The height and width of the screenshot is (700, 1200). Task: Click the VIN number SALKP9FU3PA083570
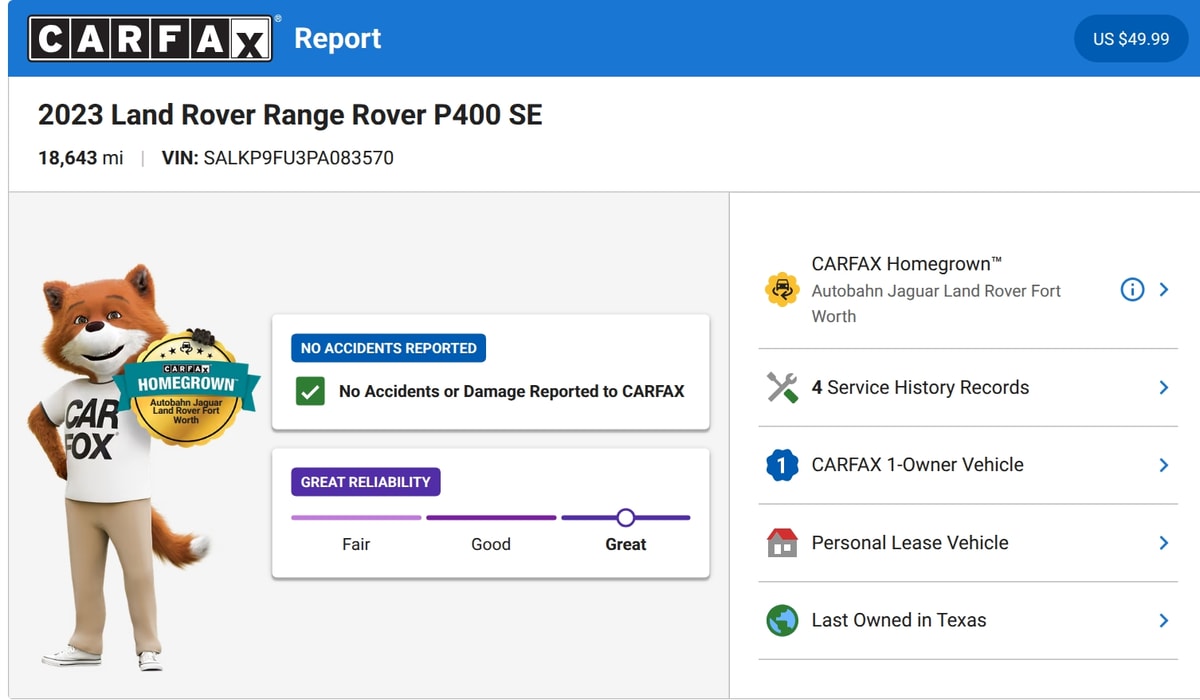pyautogui.click(x=298, y=158)
